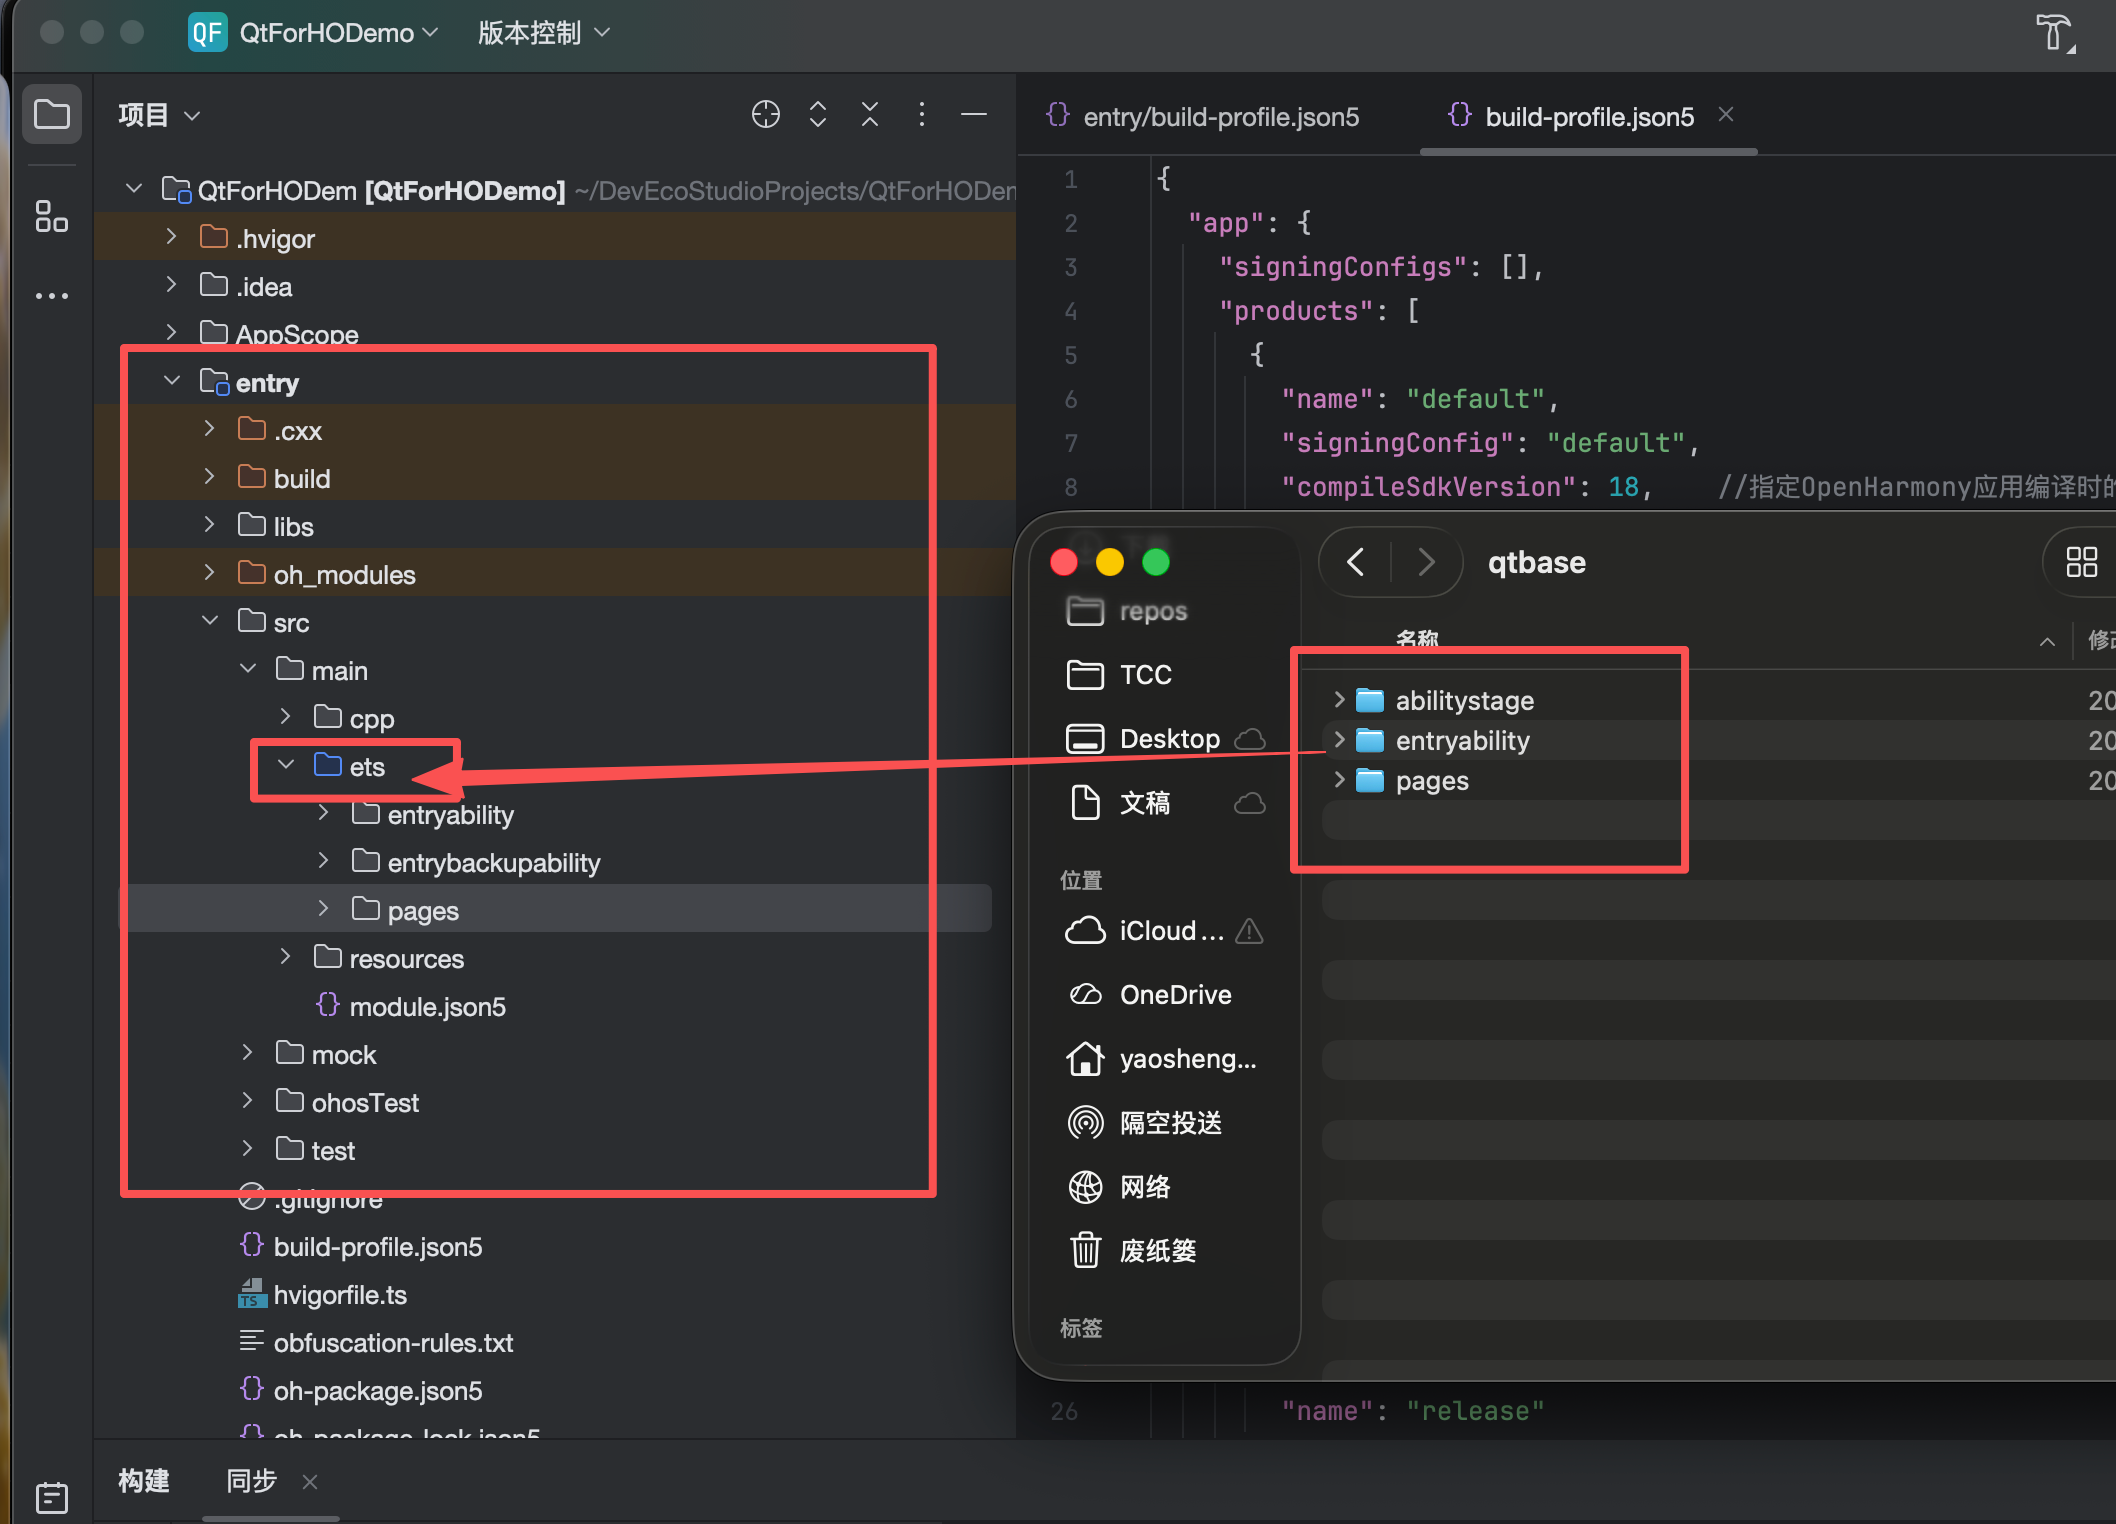Switch to entry/build-profile.json5 tab
This screenshot has width=2116, height=1524.
[x=1220, y=117]
